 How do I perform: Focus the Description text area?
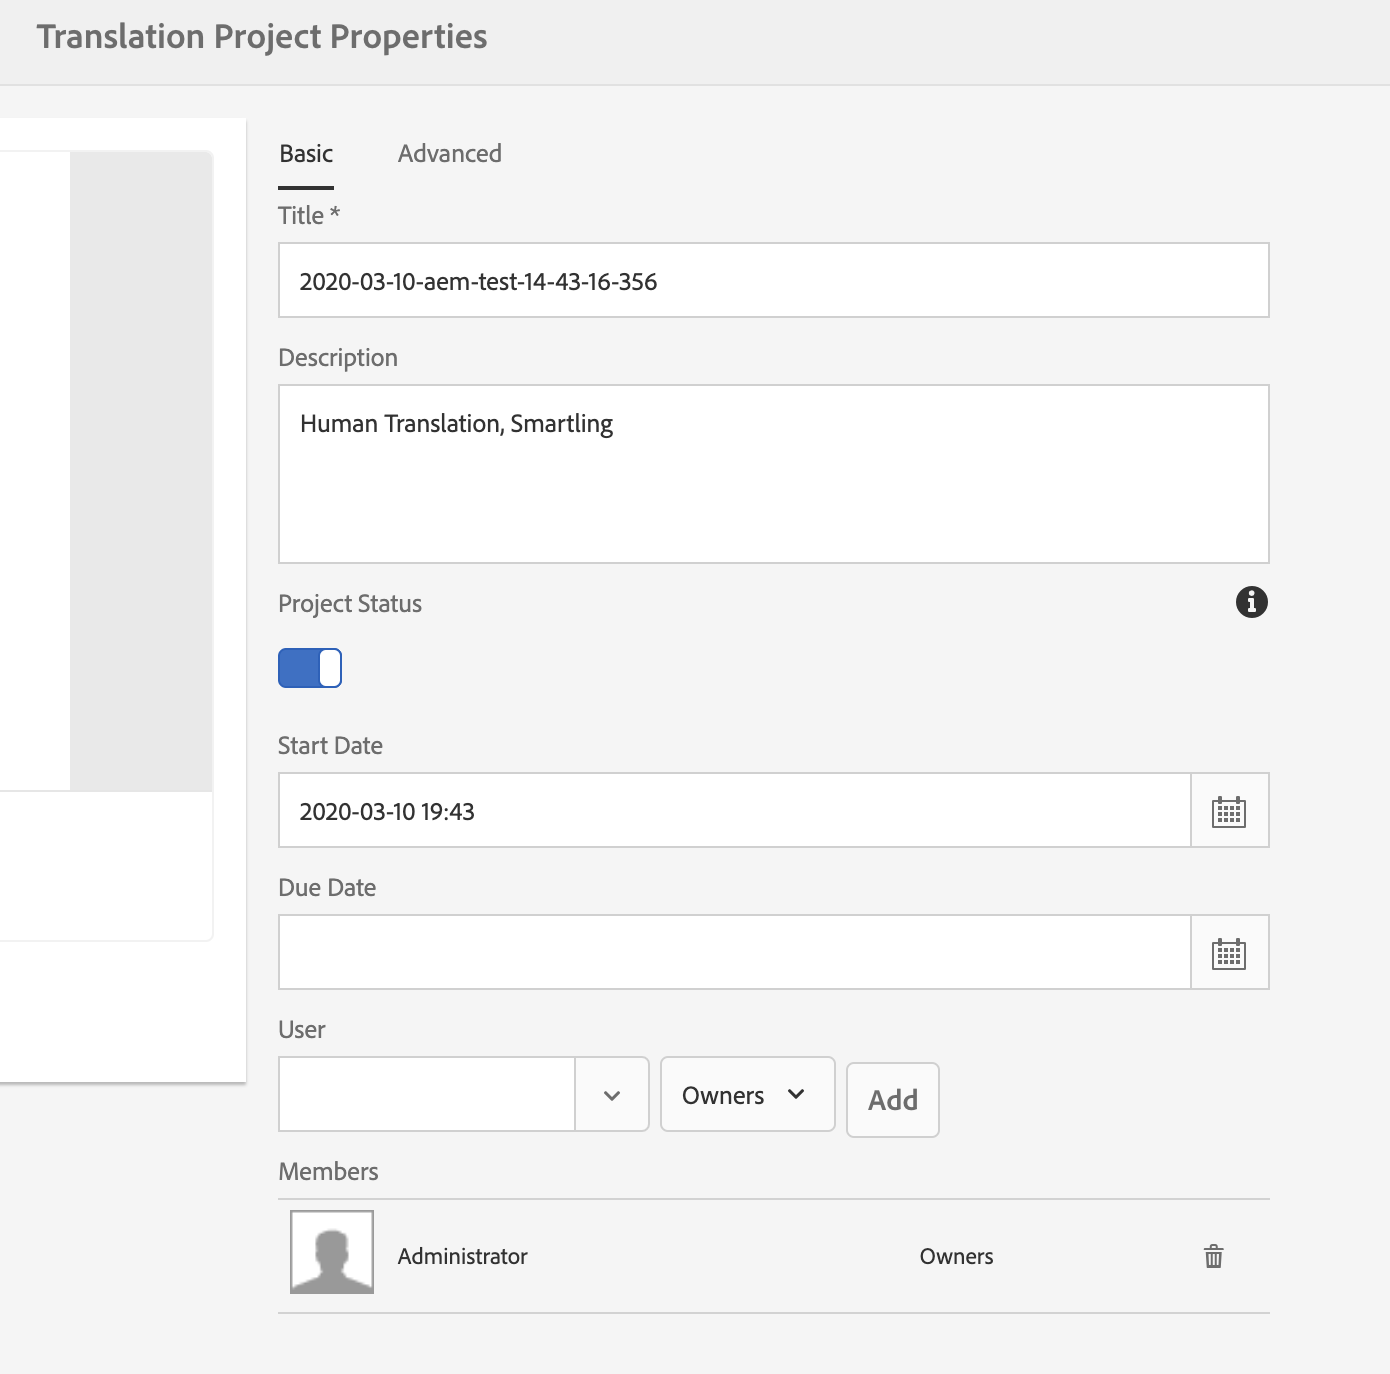(773, 474)
